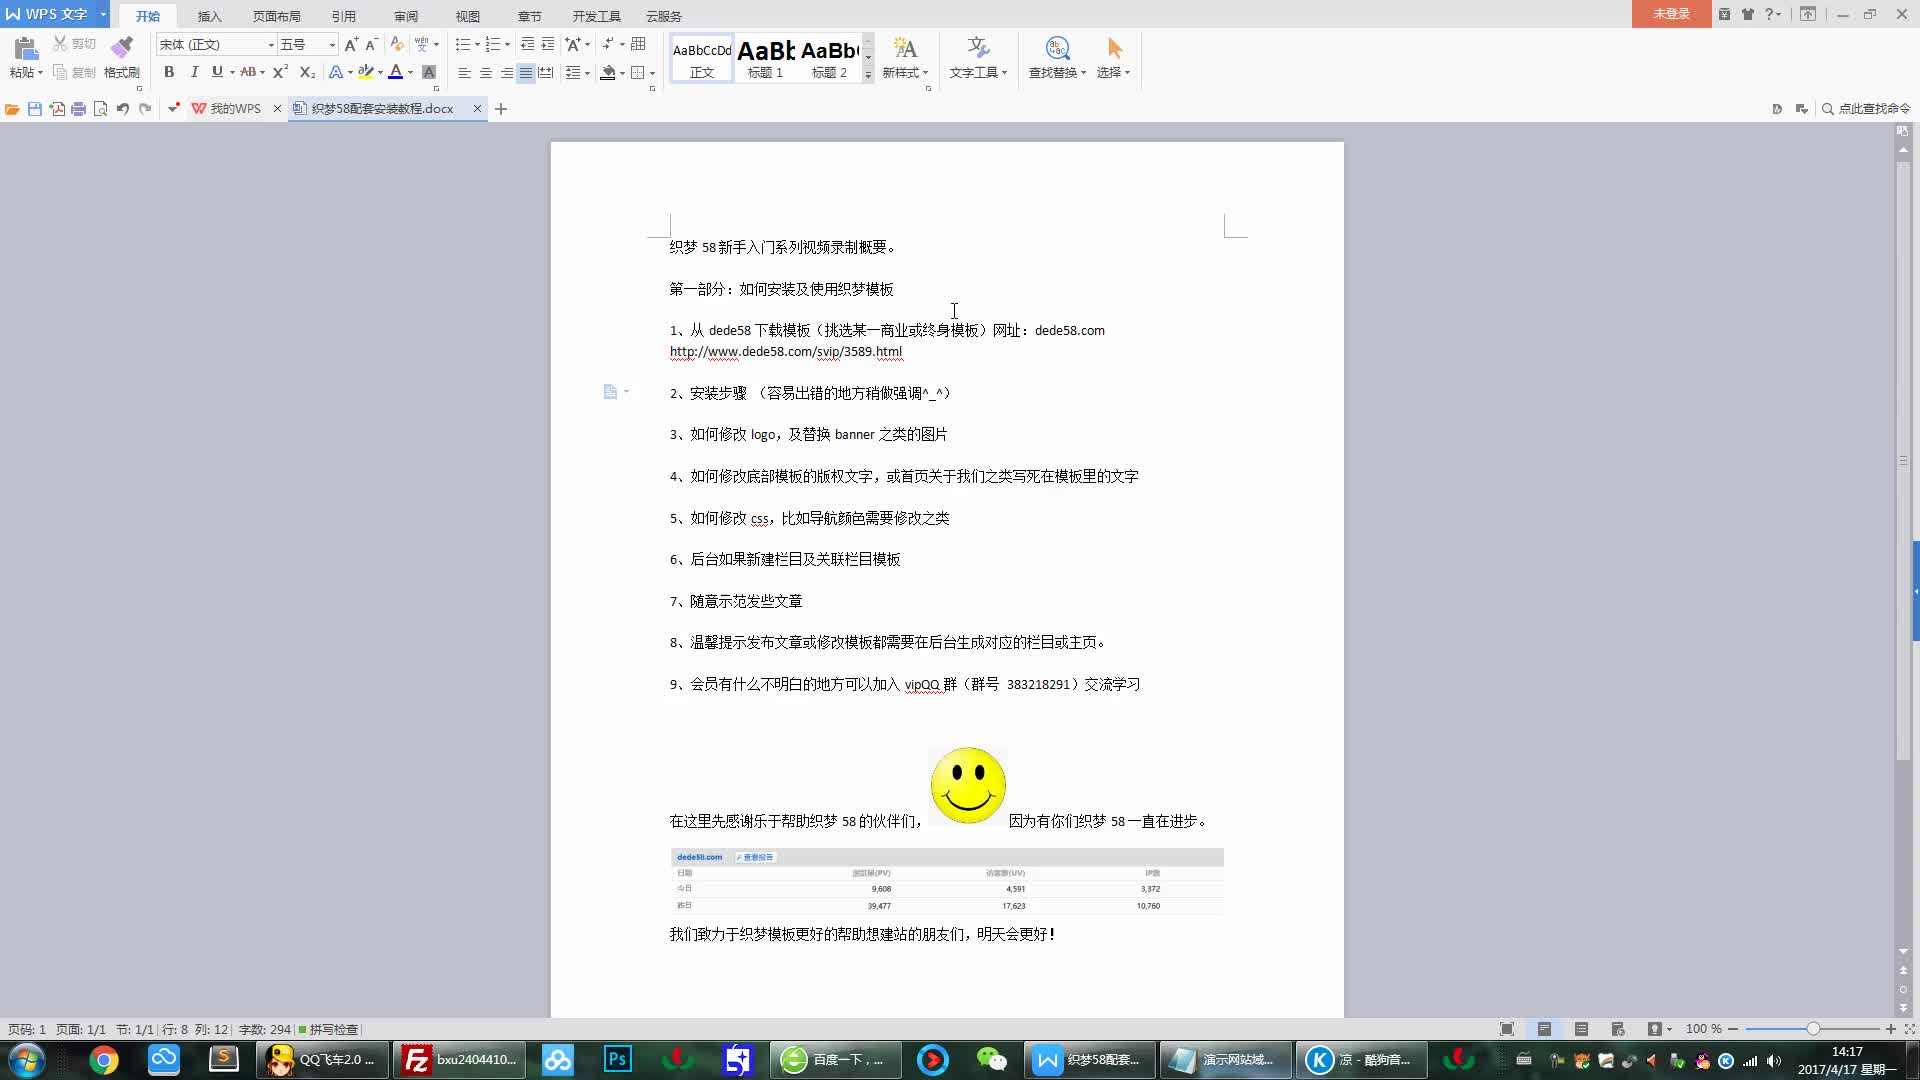Switch to the Review (审阅) tab
1920x1080 pixels.
point(406,16)
